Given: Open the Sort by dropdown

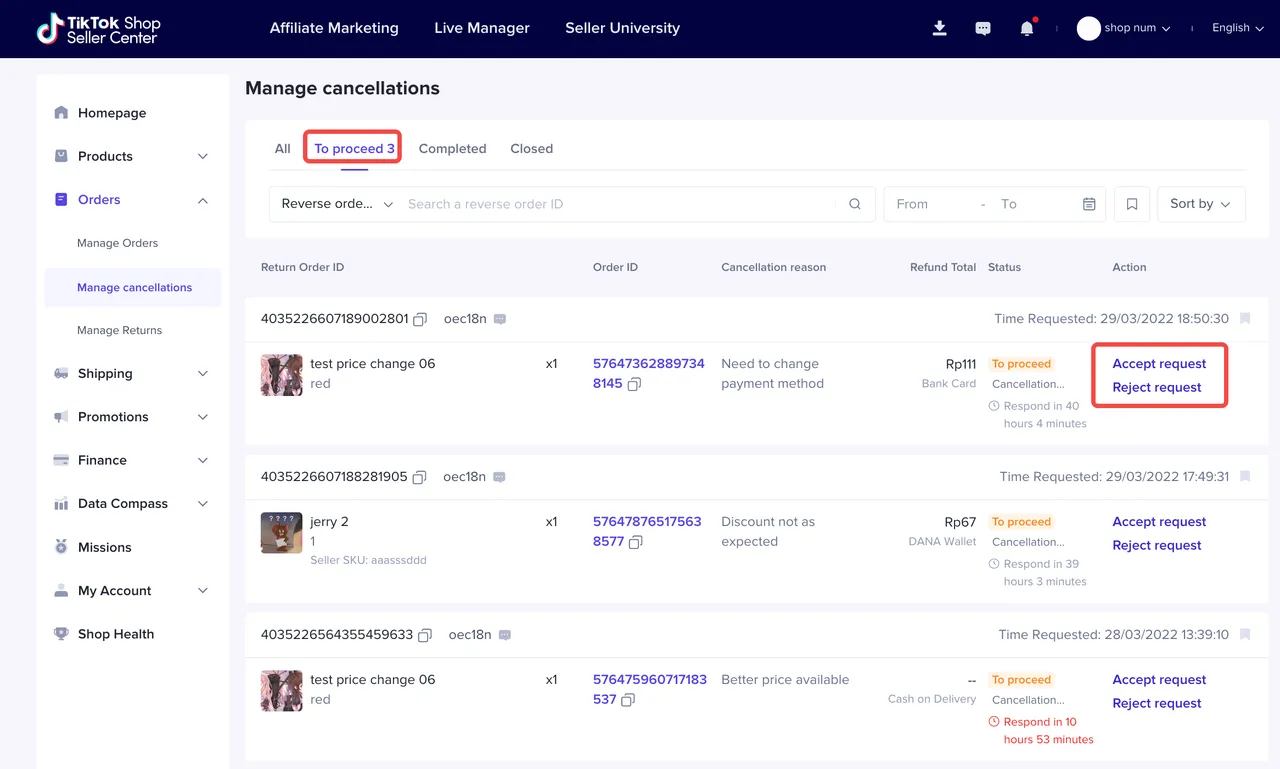Looking at the screenshot, I should (1200, 204).
